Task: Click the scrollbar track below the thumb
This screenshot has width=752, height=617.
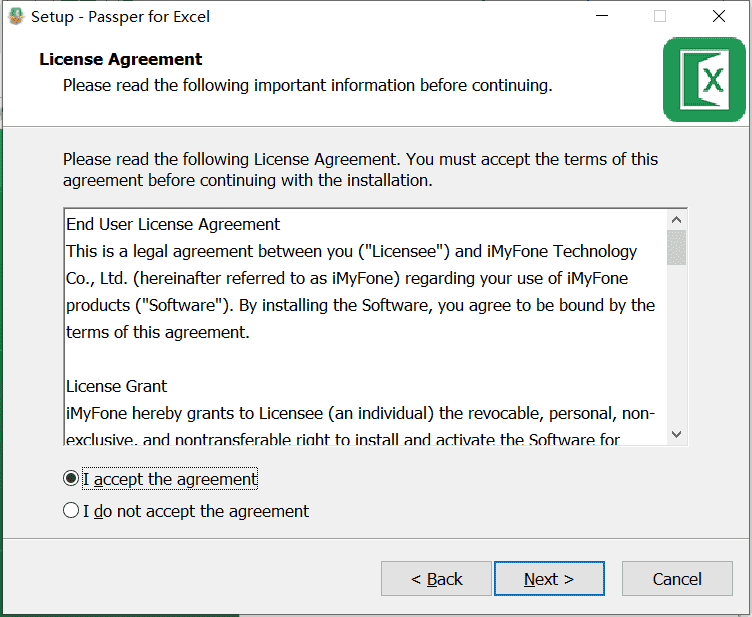Action: tap(677, 344)
